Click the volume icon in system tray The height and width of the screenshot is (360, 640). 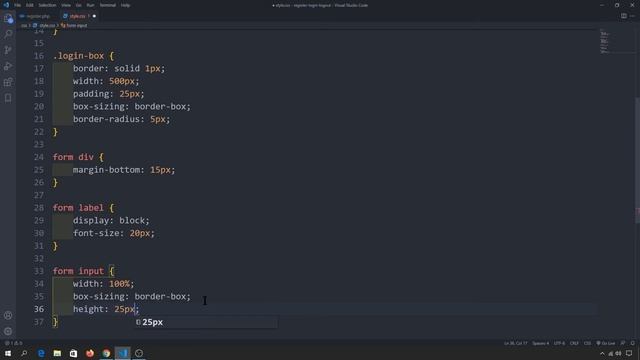618,353
